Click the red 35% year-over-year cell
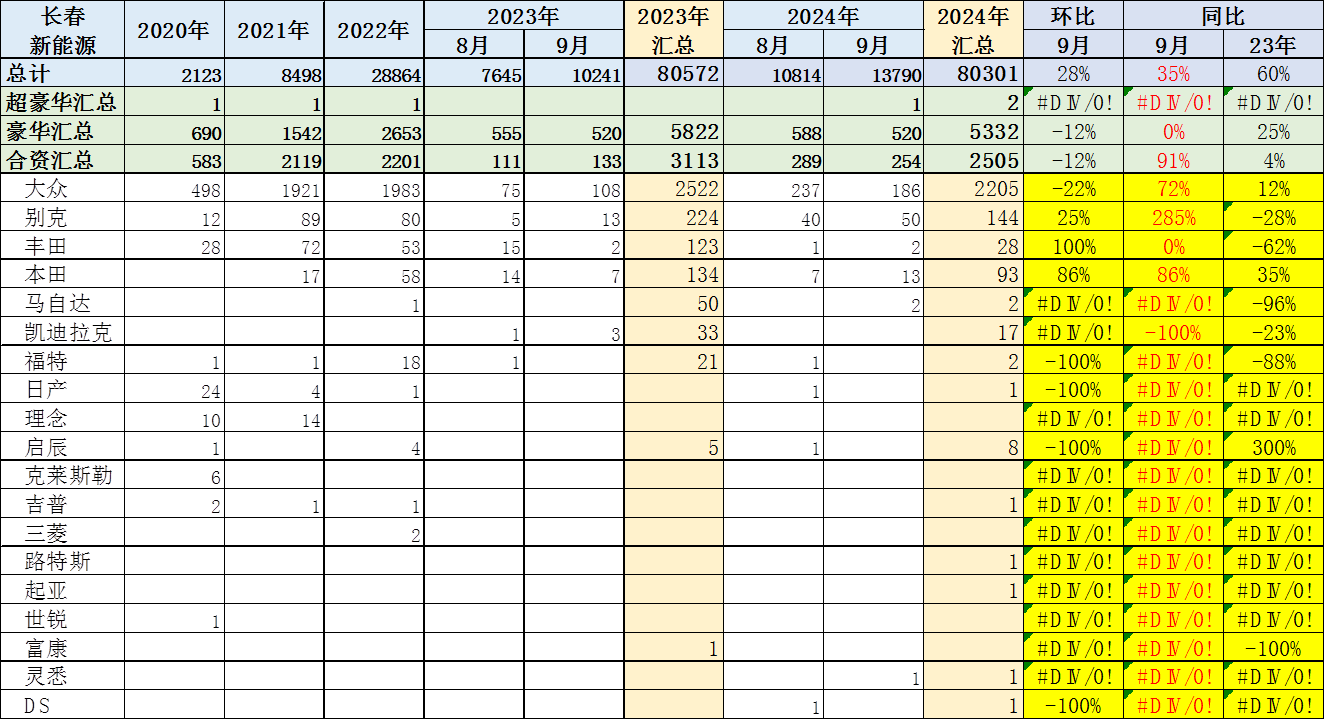Screen dimensions: 1325x720 [1173, 74]
